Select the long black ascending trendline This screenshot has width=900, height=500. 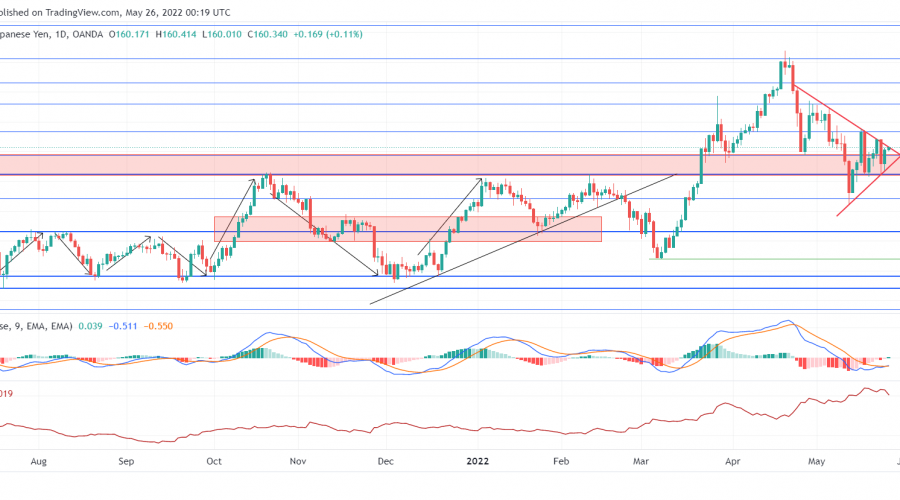coord(523,238)
